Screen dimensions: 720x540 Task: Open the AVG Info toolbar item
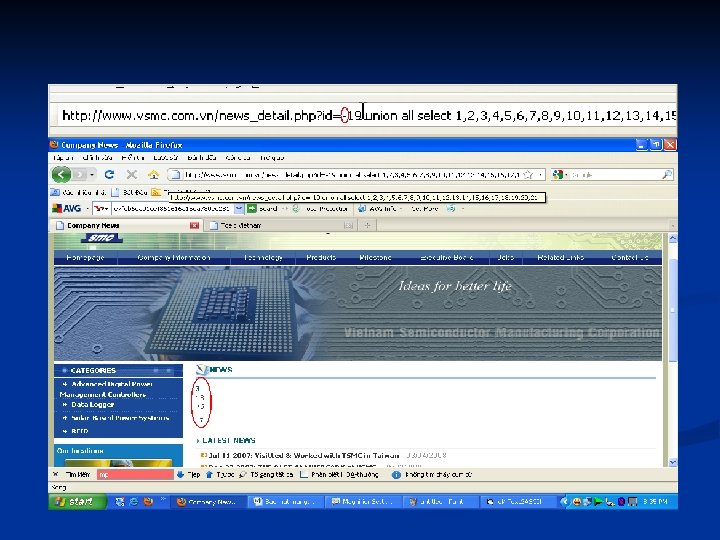[x=379, y=208]
